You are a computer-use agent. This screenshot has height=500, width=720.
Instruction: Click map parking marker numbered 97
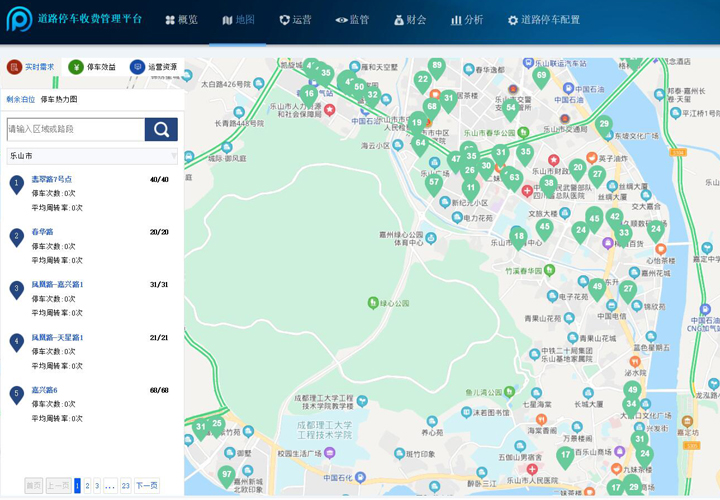[x=227, y=476]
